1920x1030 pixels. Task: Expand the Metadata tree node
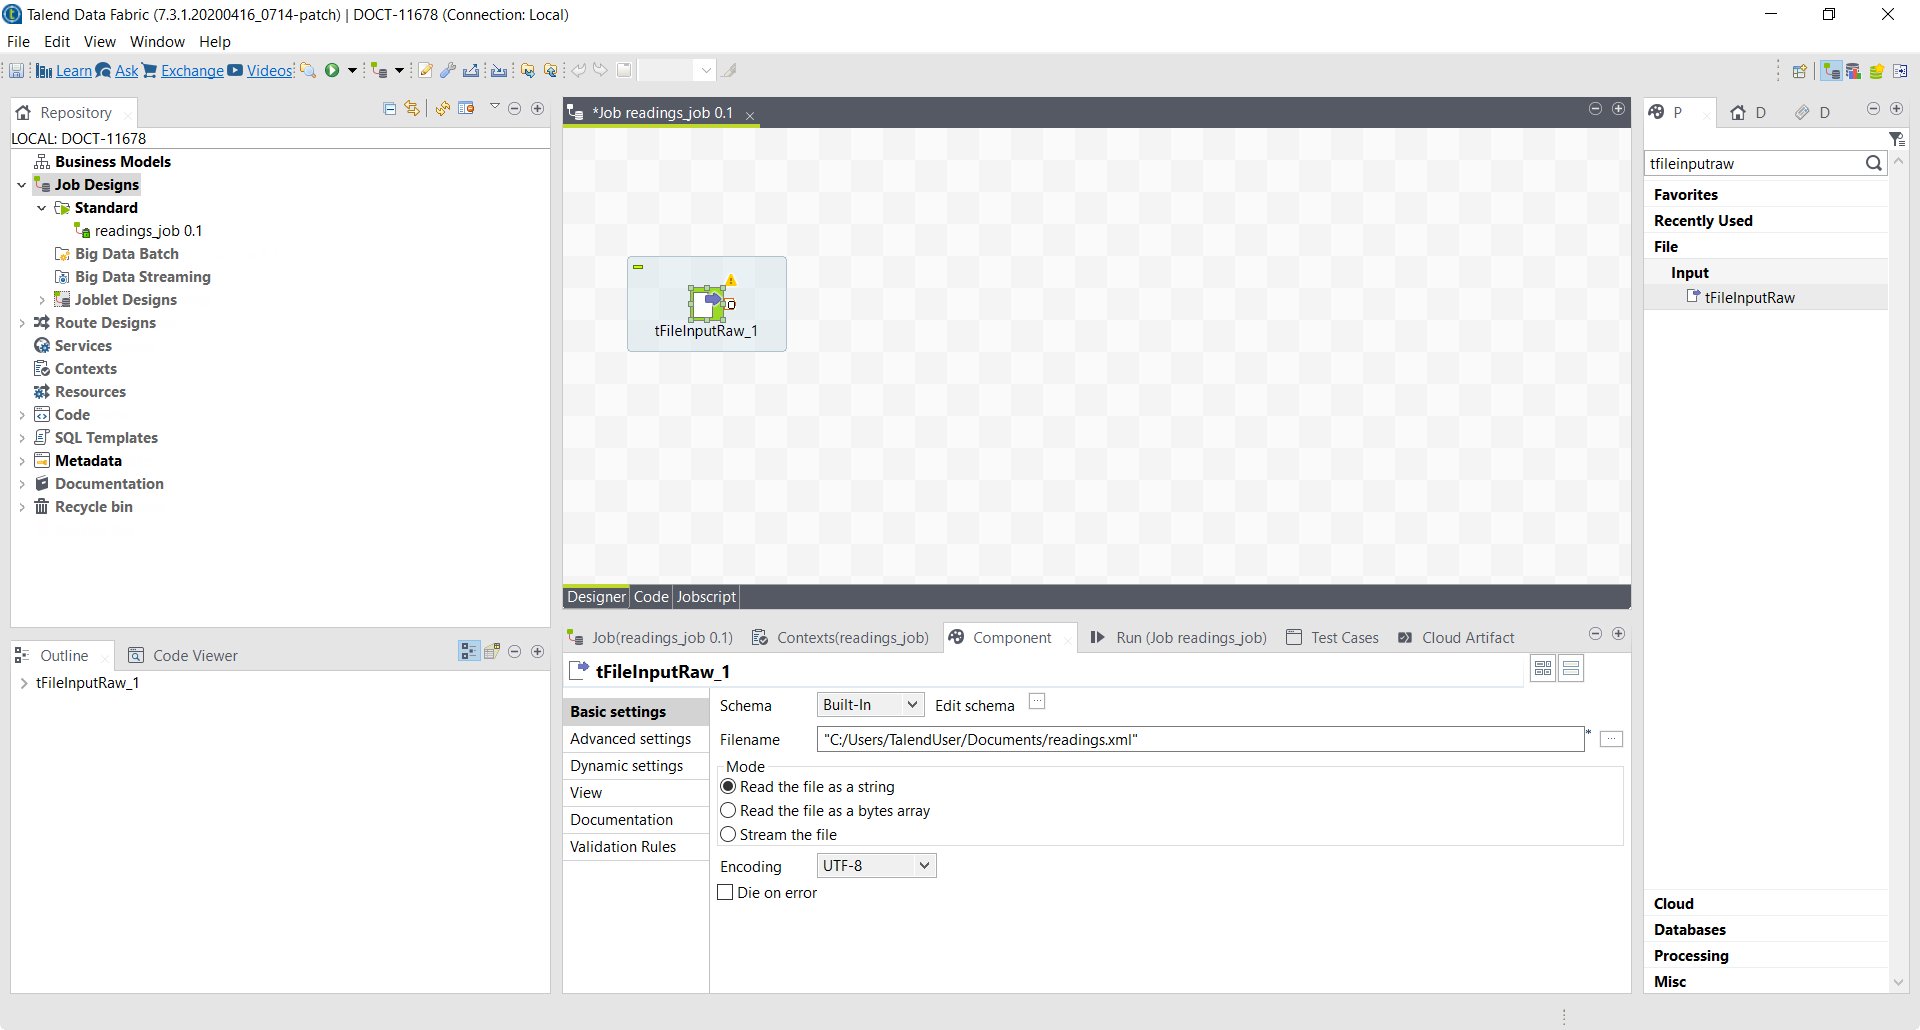[22, 461]
